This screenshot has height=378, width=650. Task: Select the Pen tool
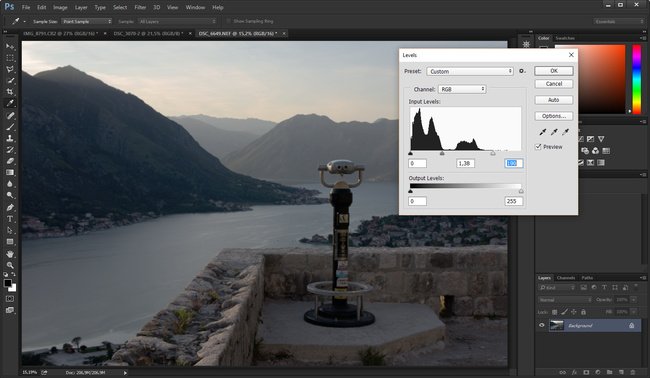(x=10, y=207)
